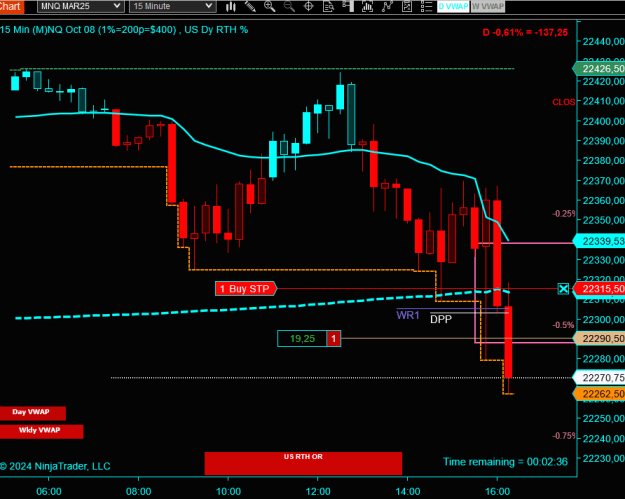The height and width of the screenshot is (499, 625).
Task: Select the WR1 pivot label
Action: pyautogui.click(x=408, y=315)
